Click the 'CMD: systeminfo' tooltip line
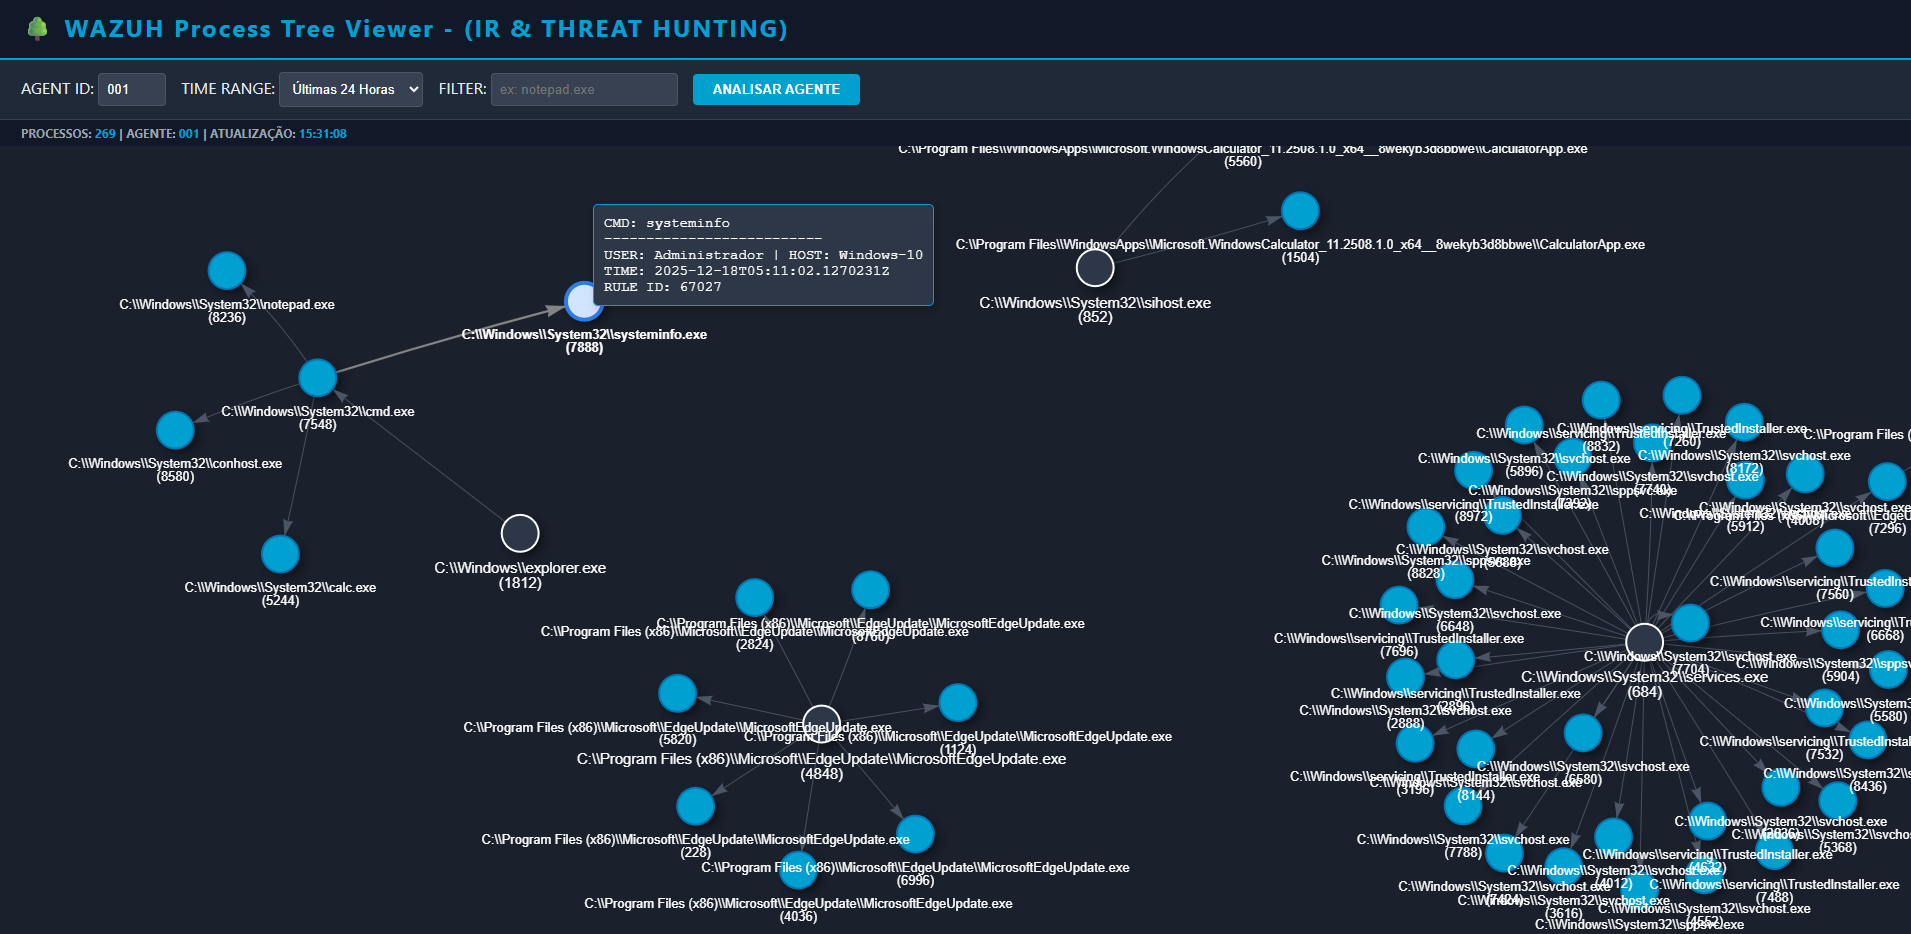 667,223
